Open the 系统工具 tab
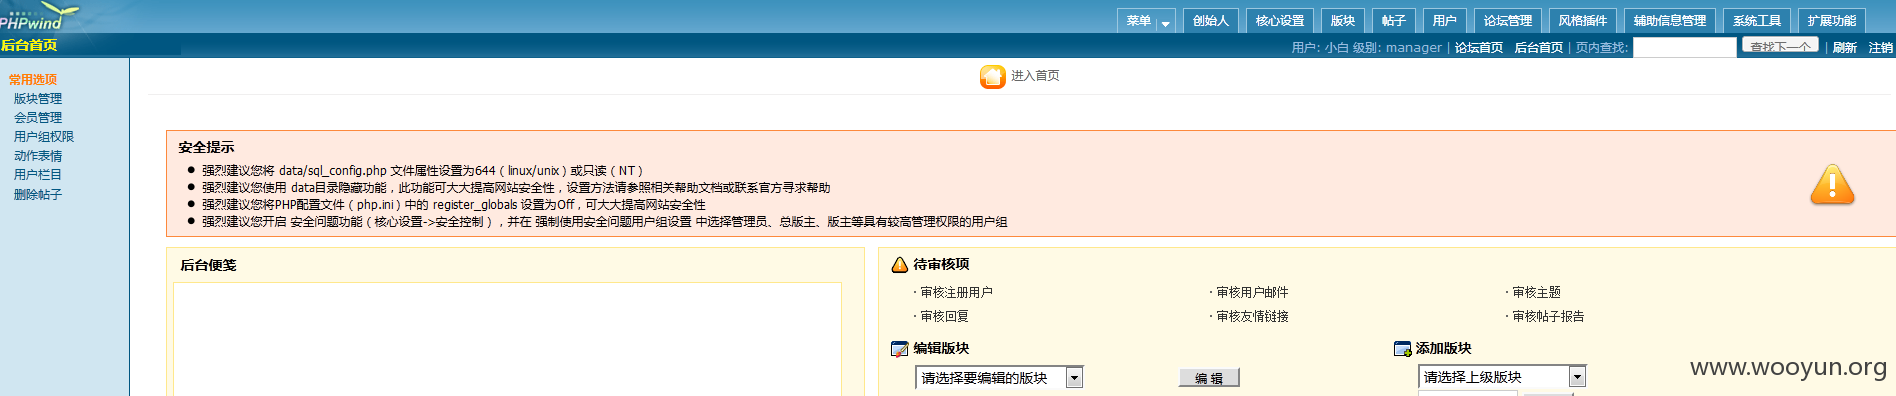 click(1757, 21)
